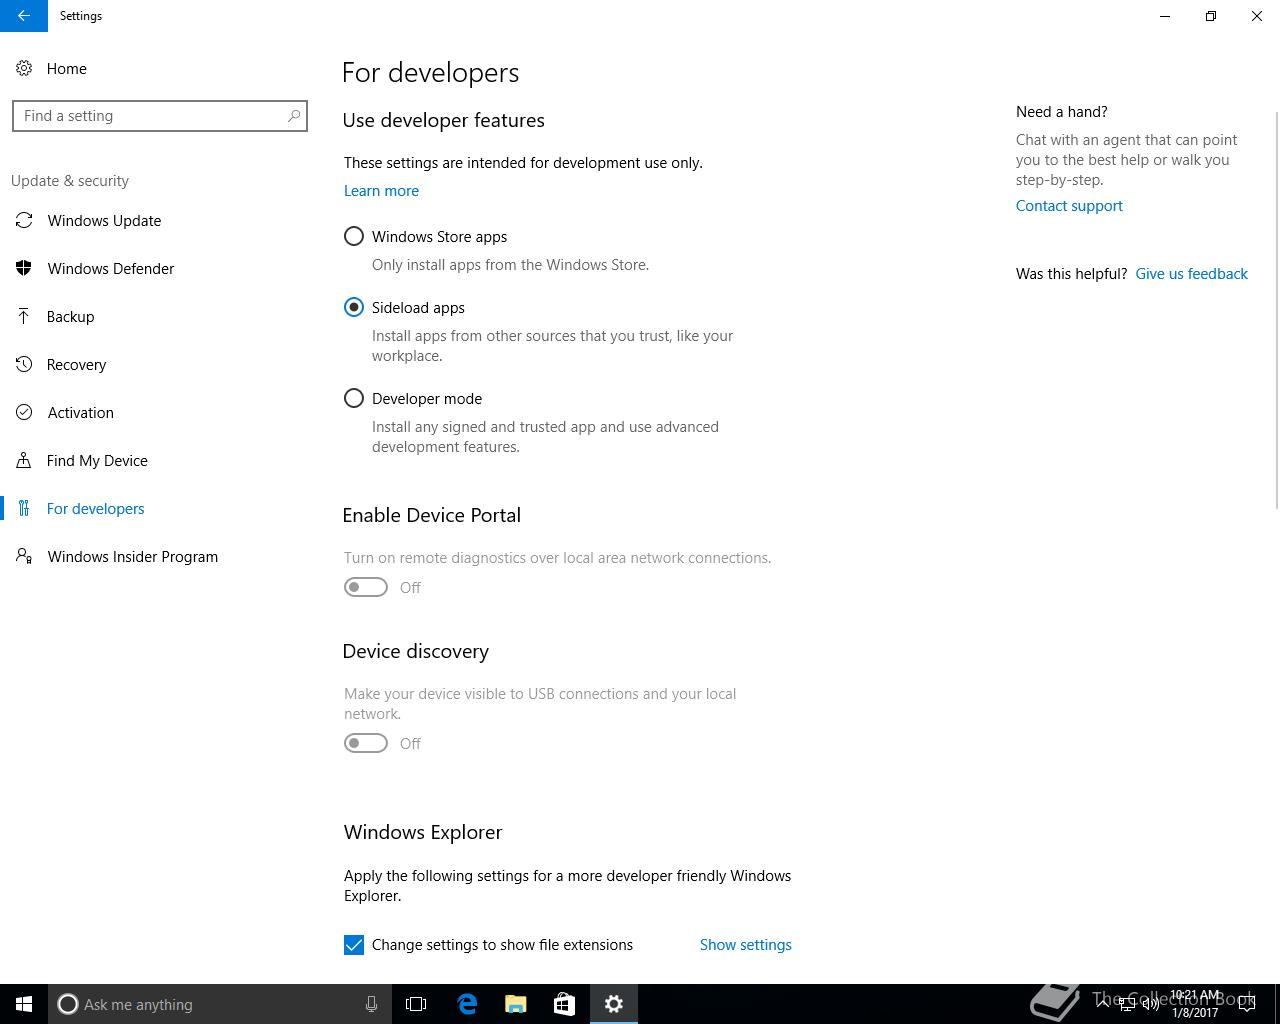The height and width of the screenshot is (1024, 1280).
Task: Click the Learn more link
Action: tap(381, 191)
